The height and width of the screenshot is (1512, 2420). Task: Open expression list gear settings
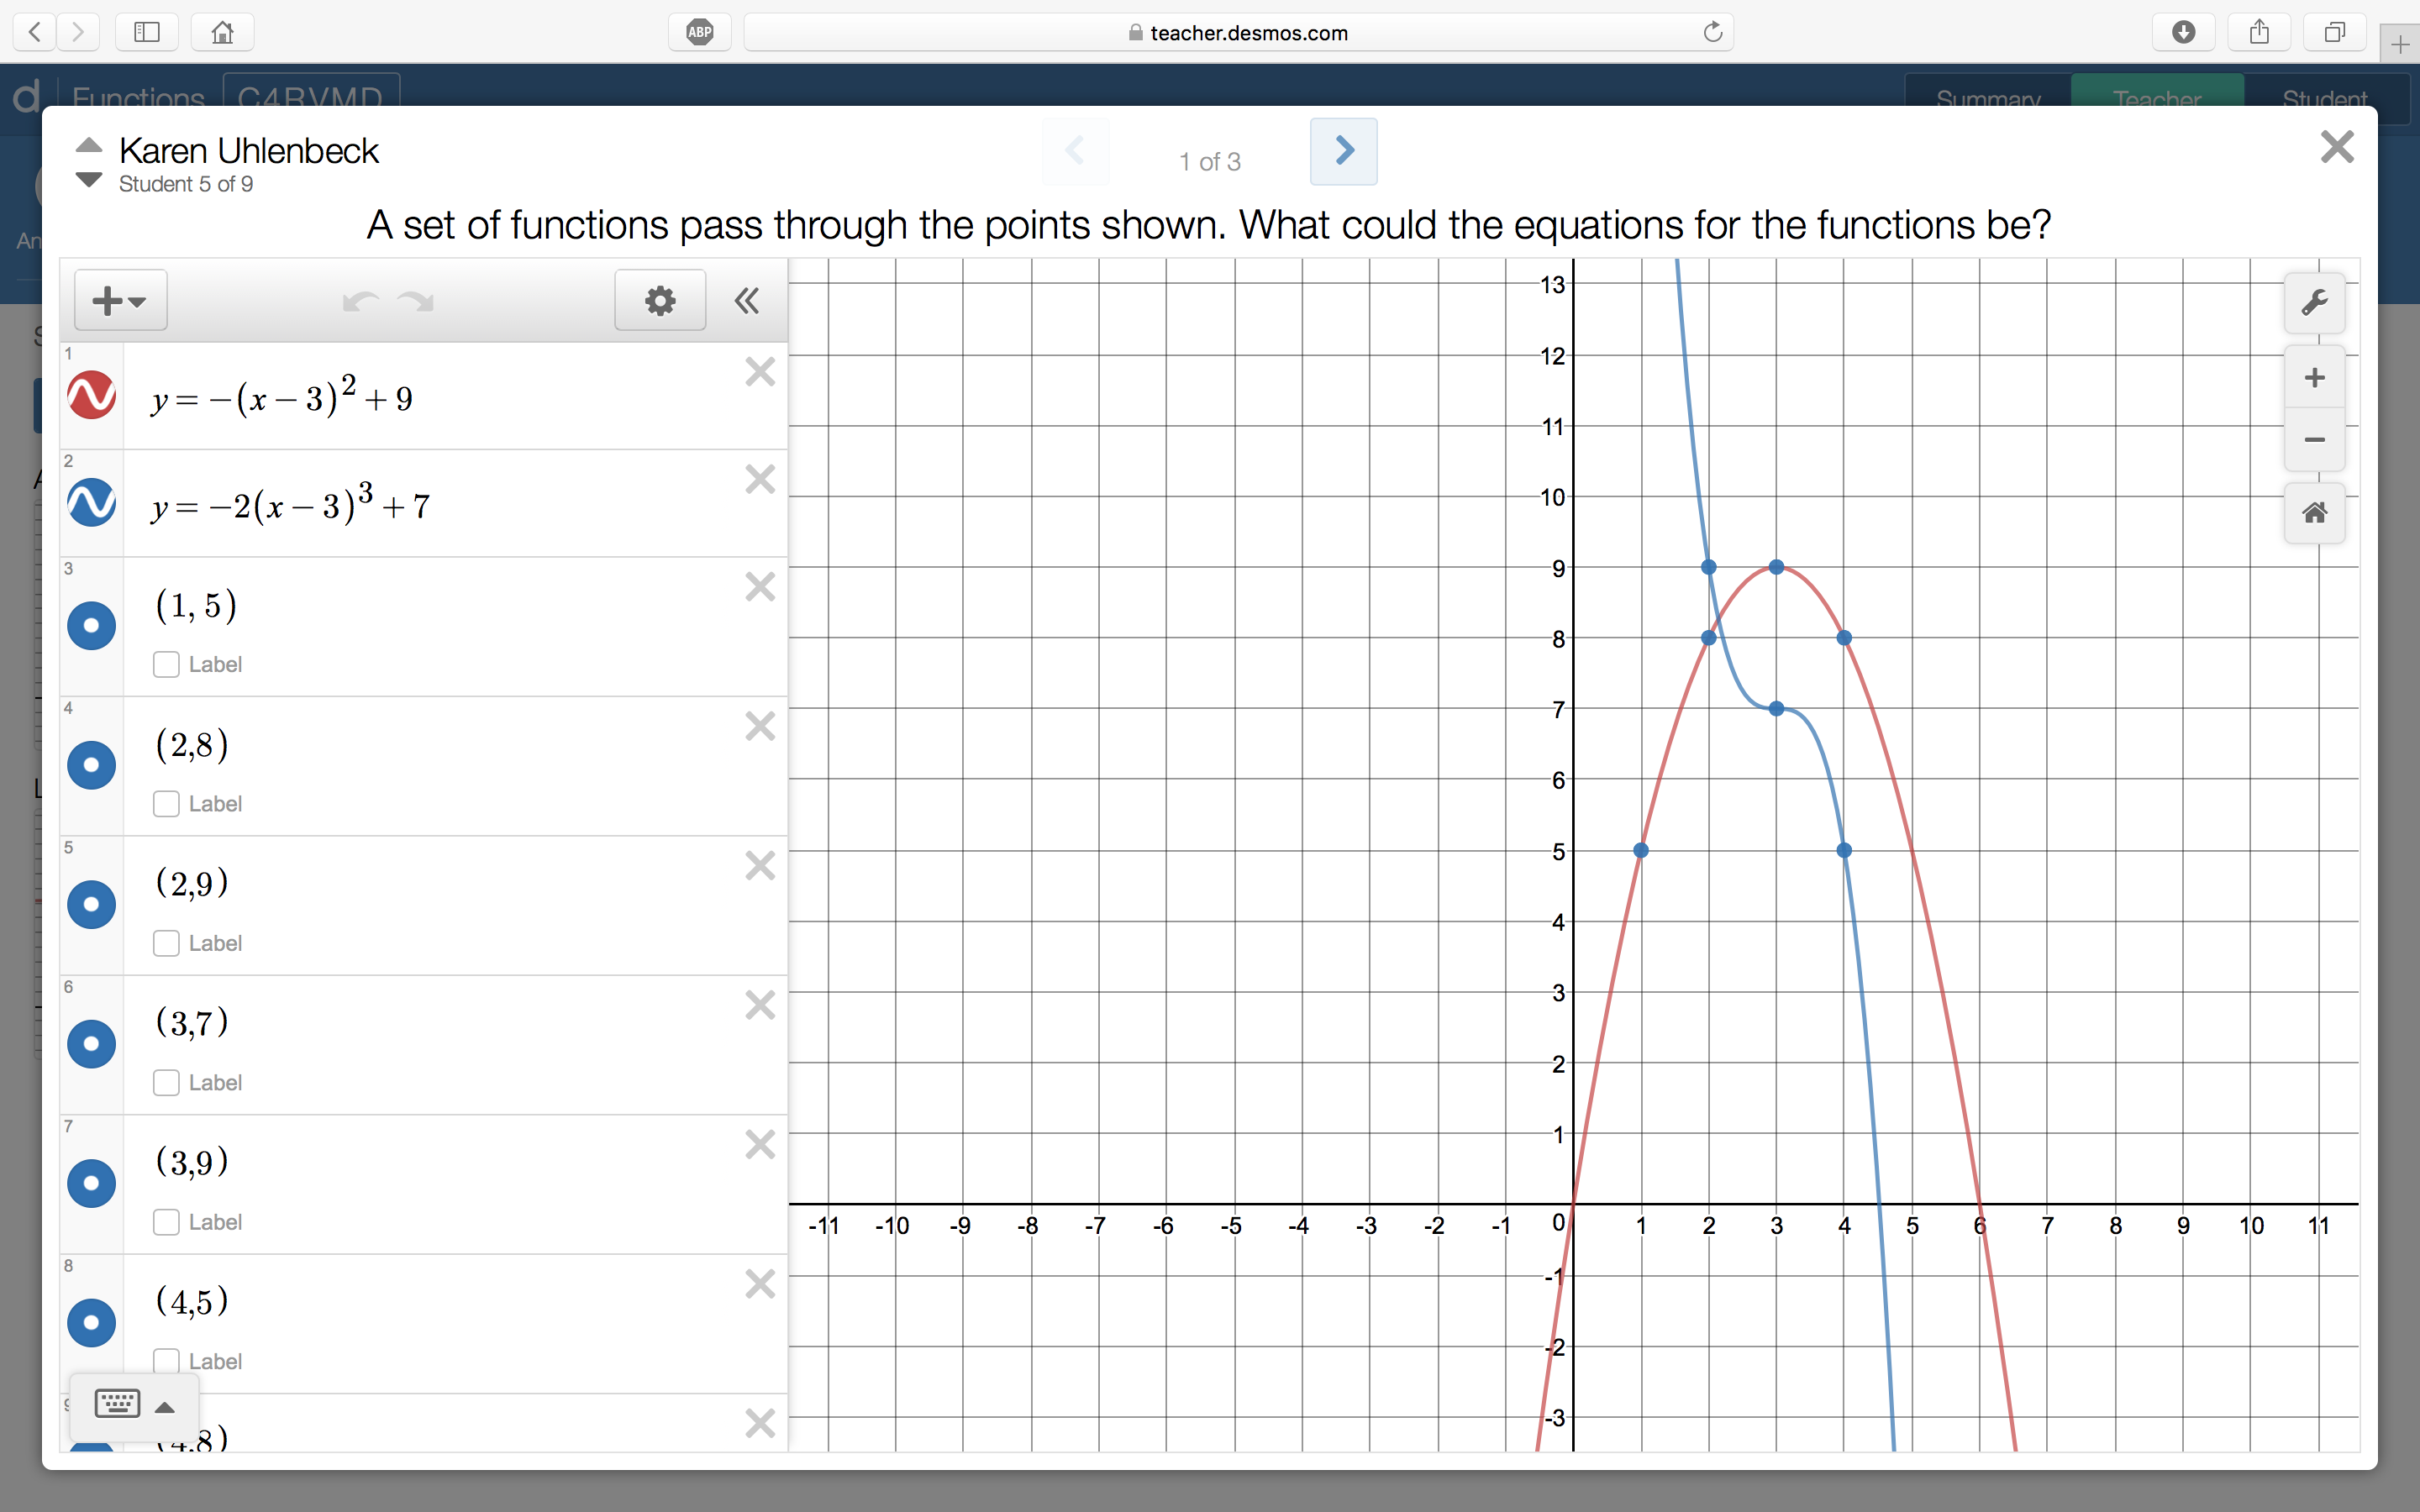tap(660, 300)
